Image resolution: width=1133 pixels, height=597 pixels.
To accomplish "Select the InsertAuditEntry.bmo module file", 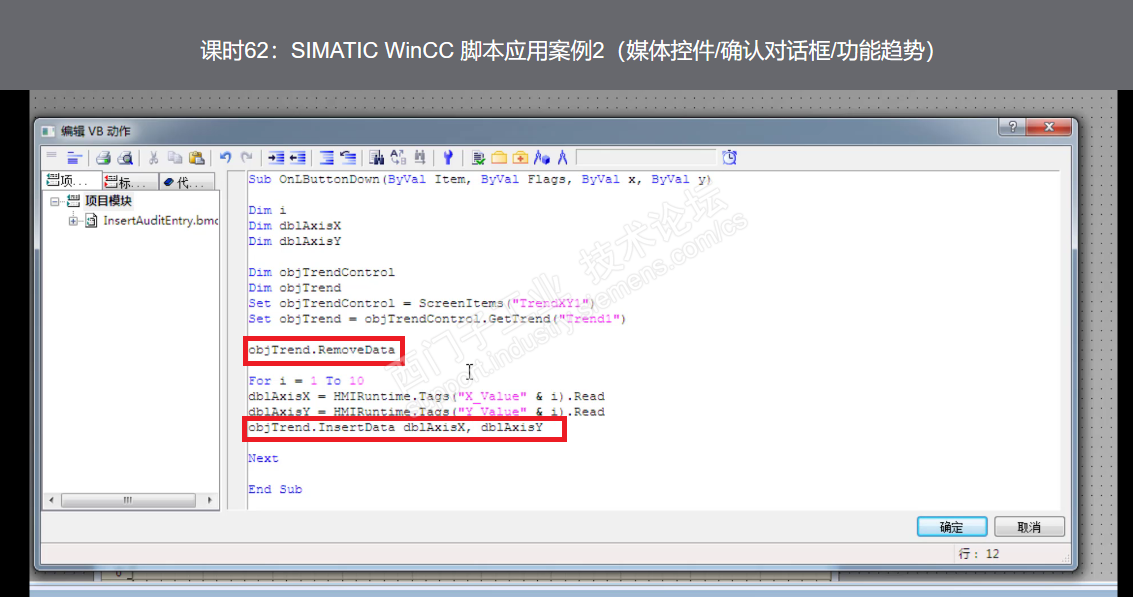I will [x=160, y=220].
